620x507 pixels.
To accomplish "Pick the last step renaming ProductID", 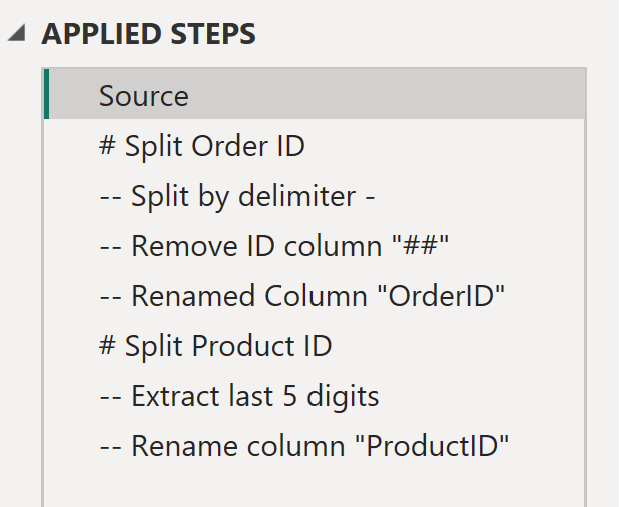I will pyautogui.click(x=305, y=446).
